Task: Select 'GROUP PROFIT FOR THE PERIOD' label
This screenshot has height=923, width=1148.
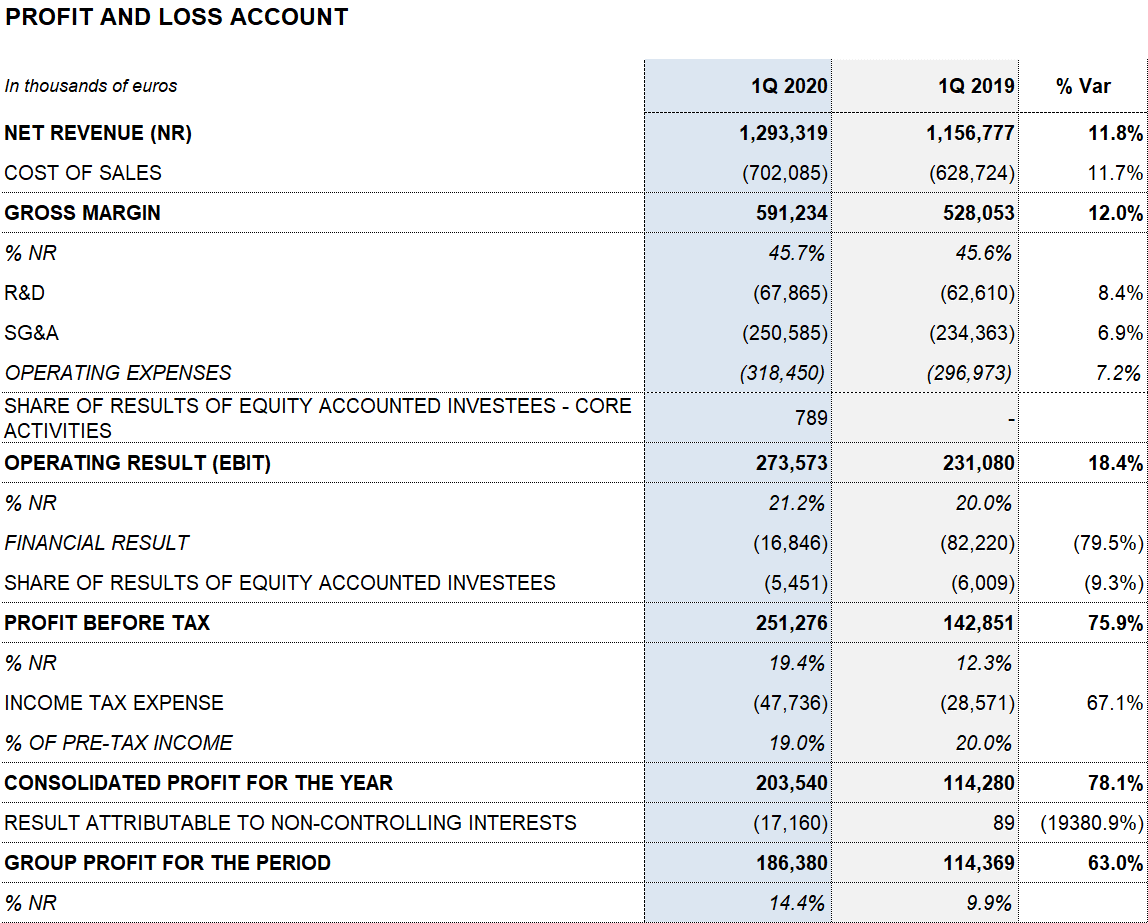Action: click(168, 863)
